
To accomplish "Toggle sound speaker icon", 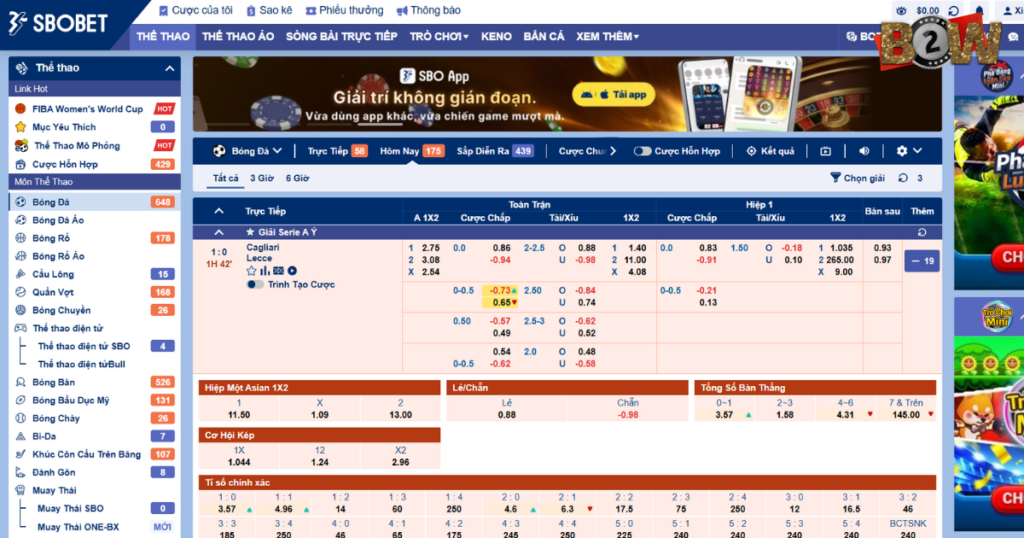I will (x=864, y=151).
